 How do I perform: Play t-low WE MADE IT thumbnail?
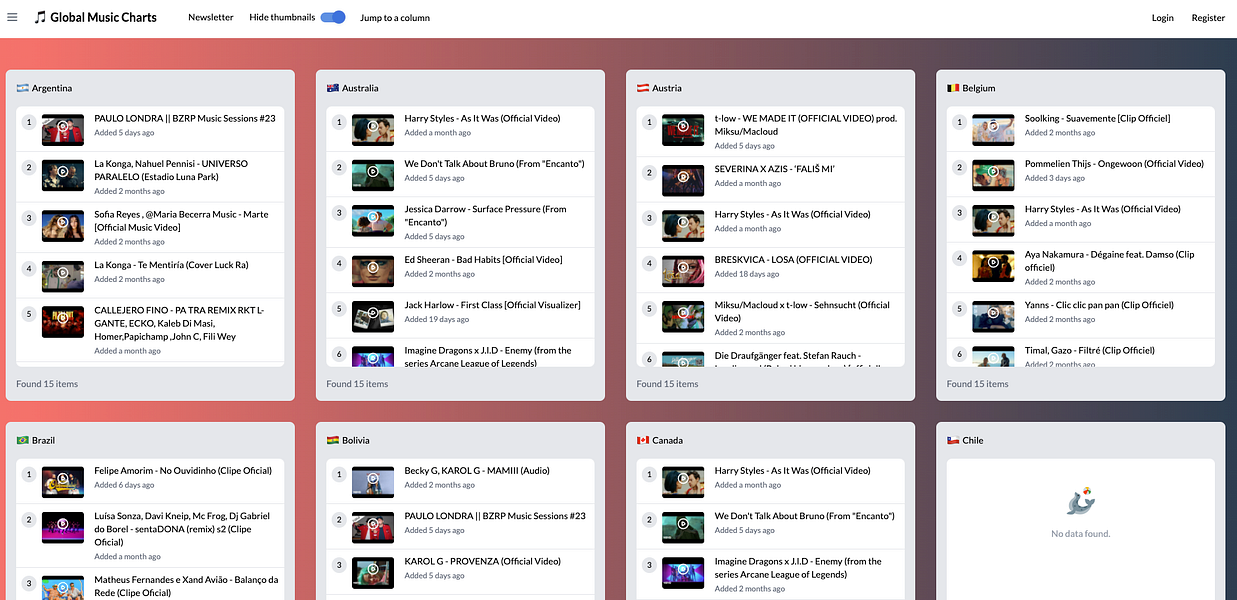[x=683, y=128]
